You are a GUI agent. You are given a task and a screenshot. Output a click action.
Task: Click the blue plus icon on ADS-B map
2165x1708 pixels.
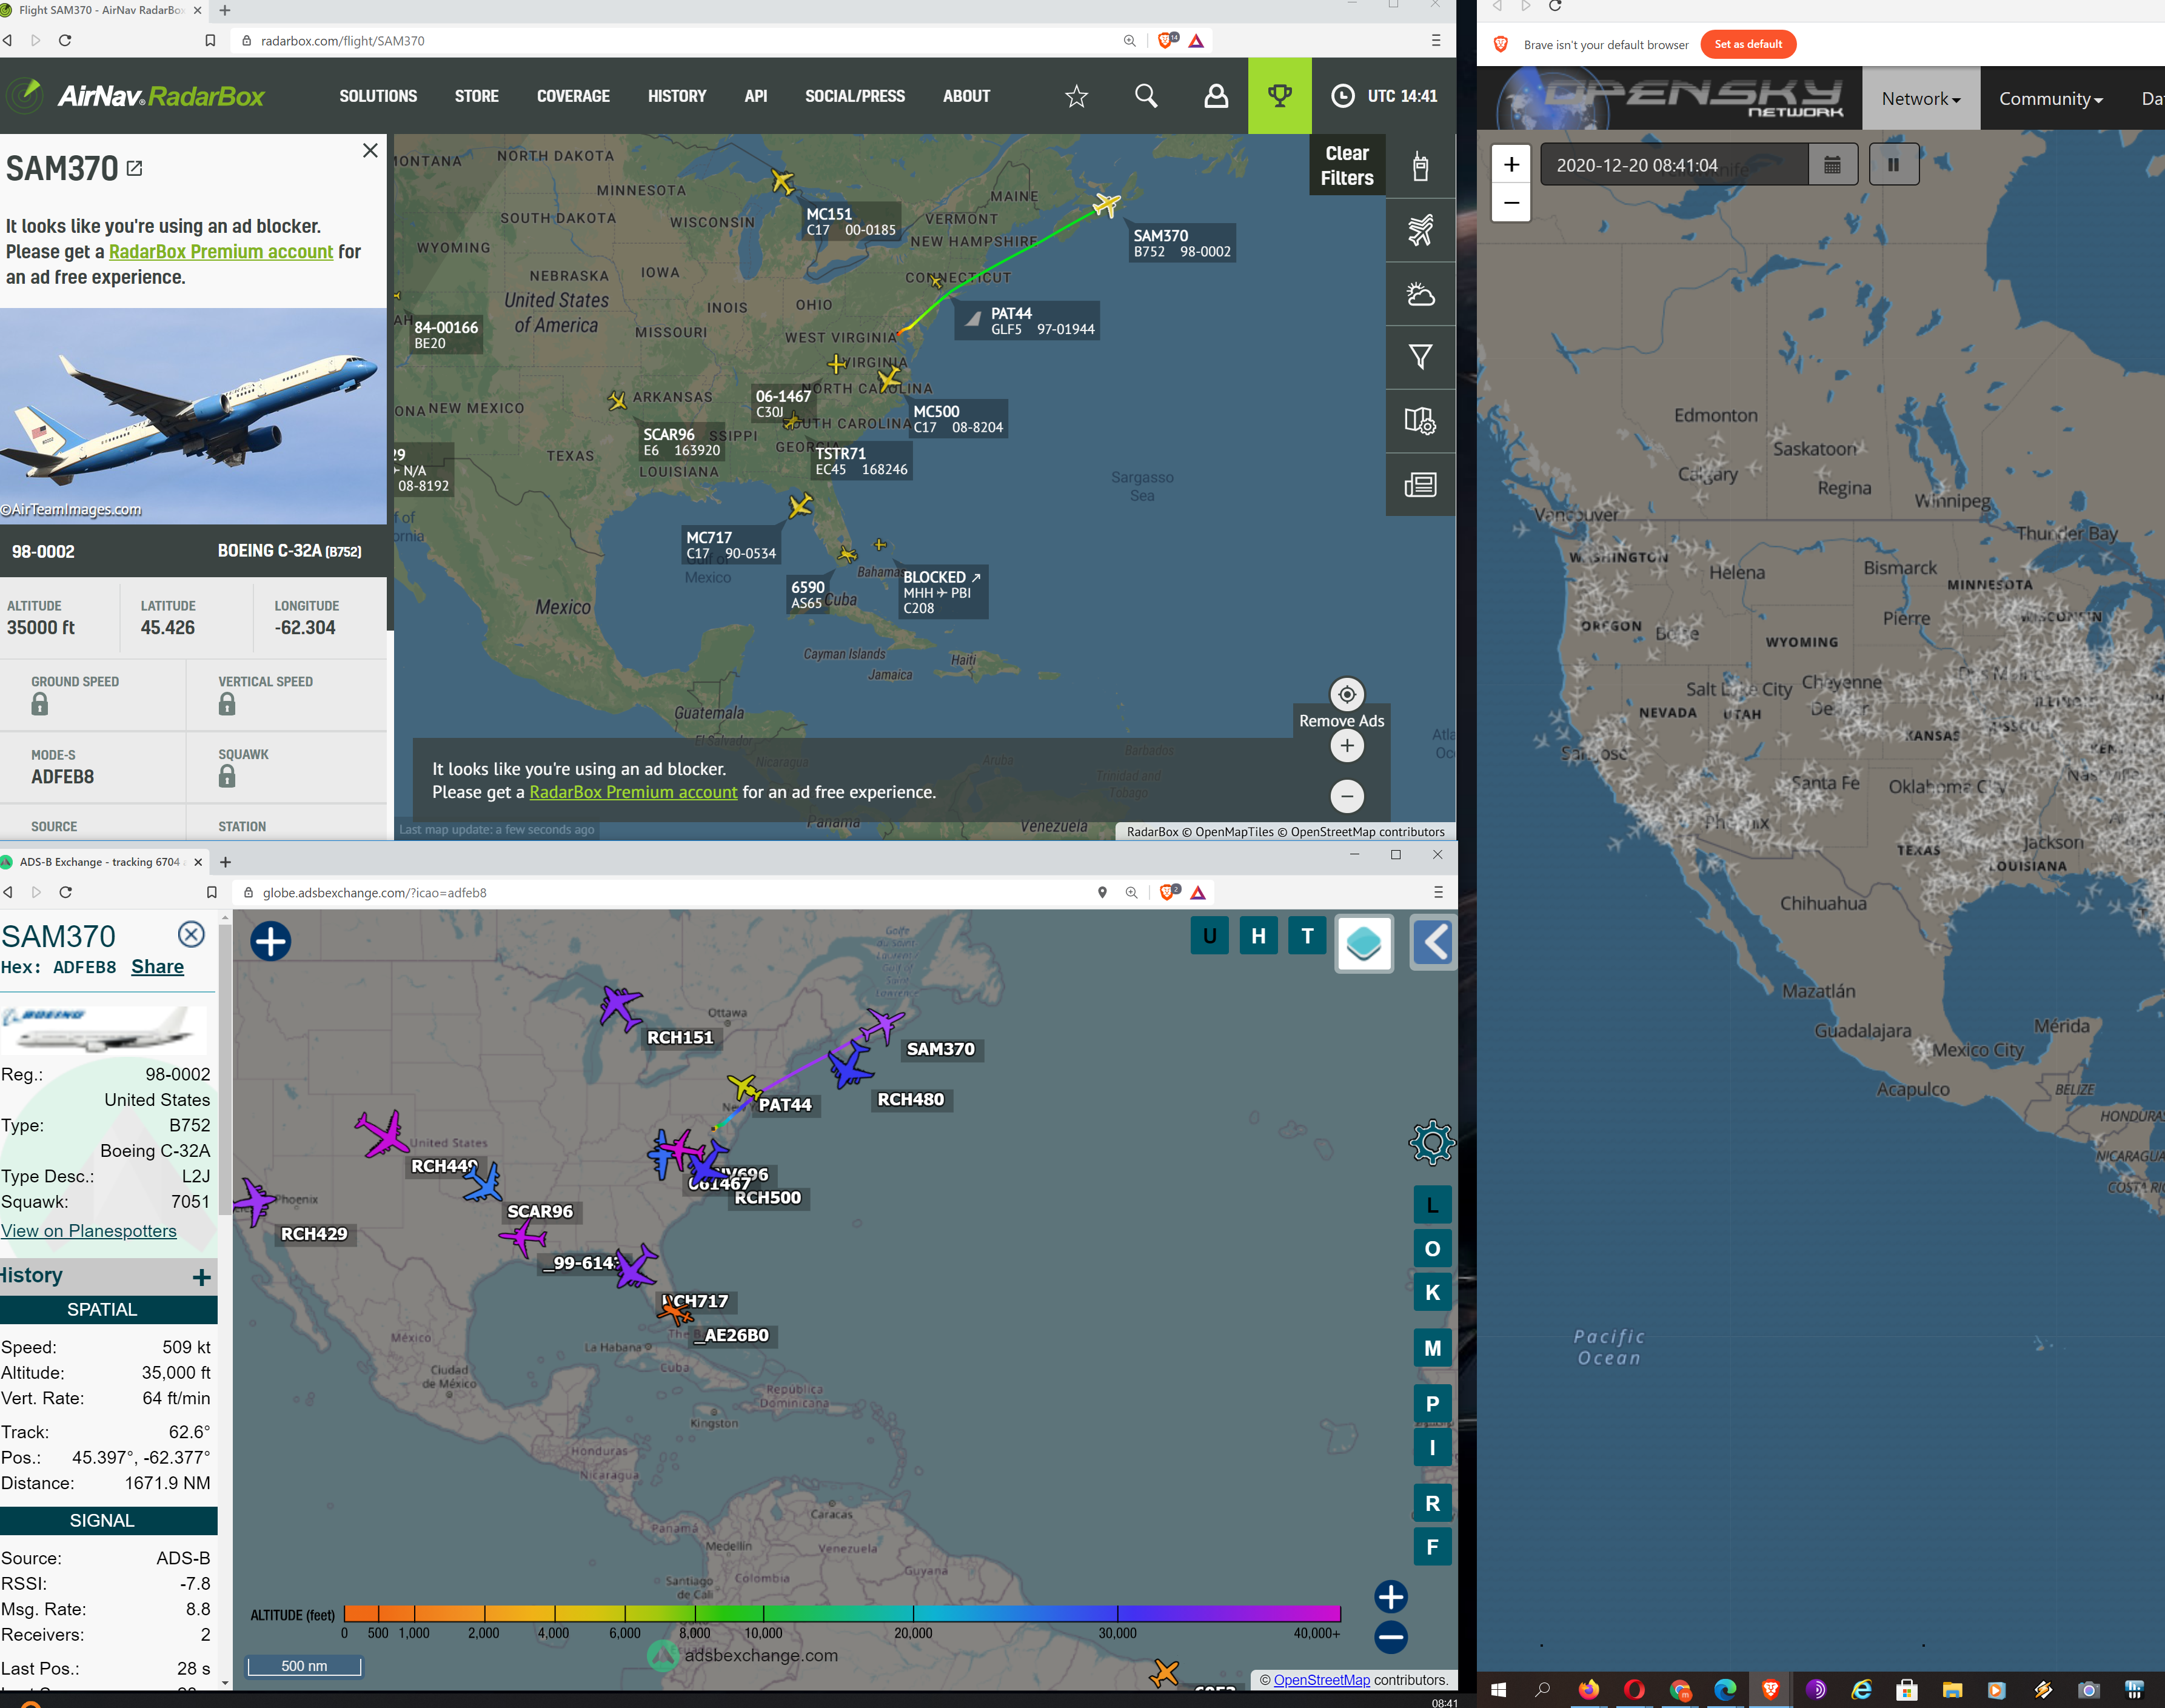point(271,941)
